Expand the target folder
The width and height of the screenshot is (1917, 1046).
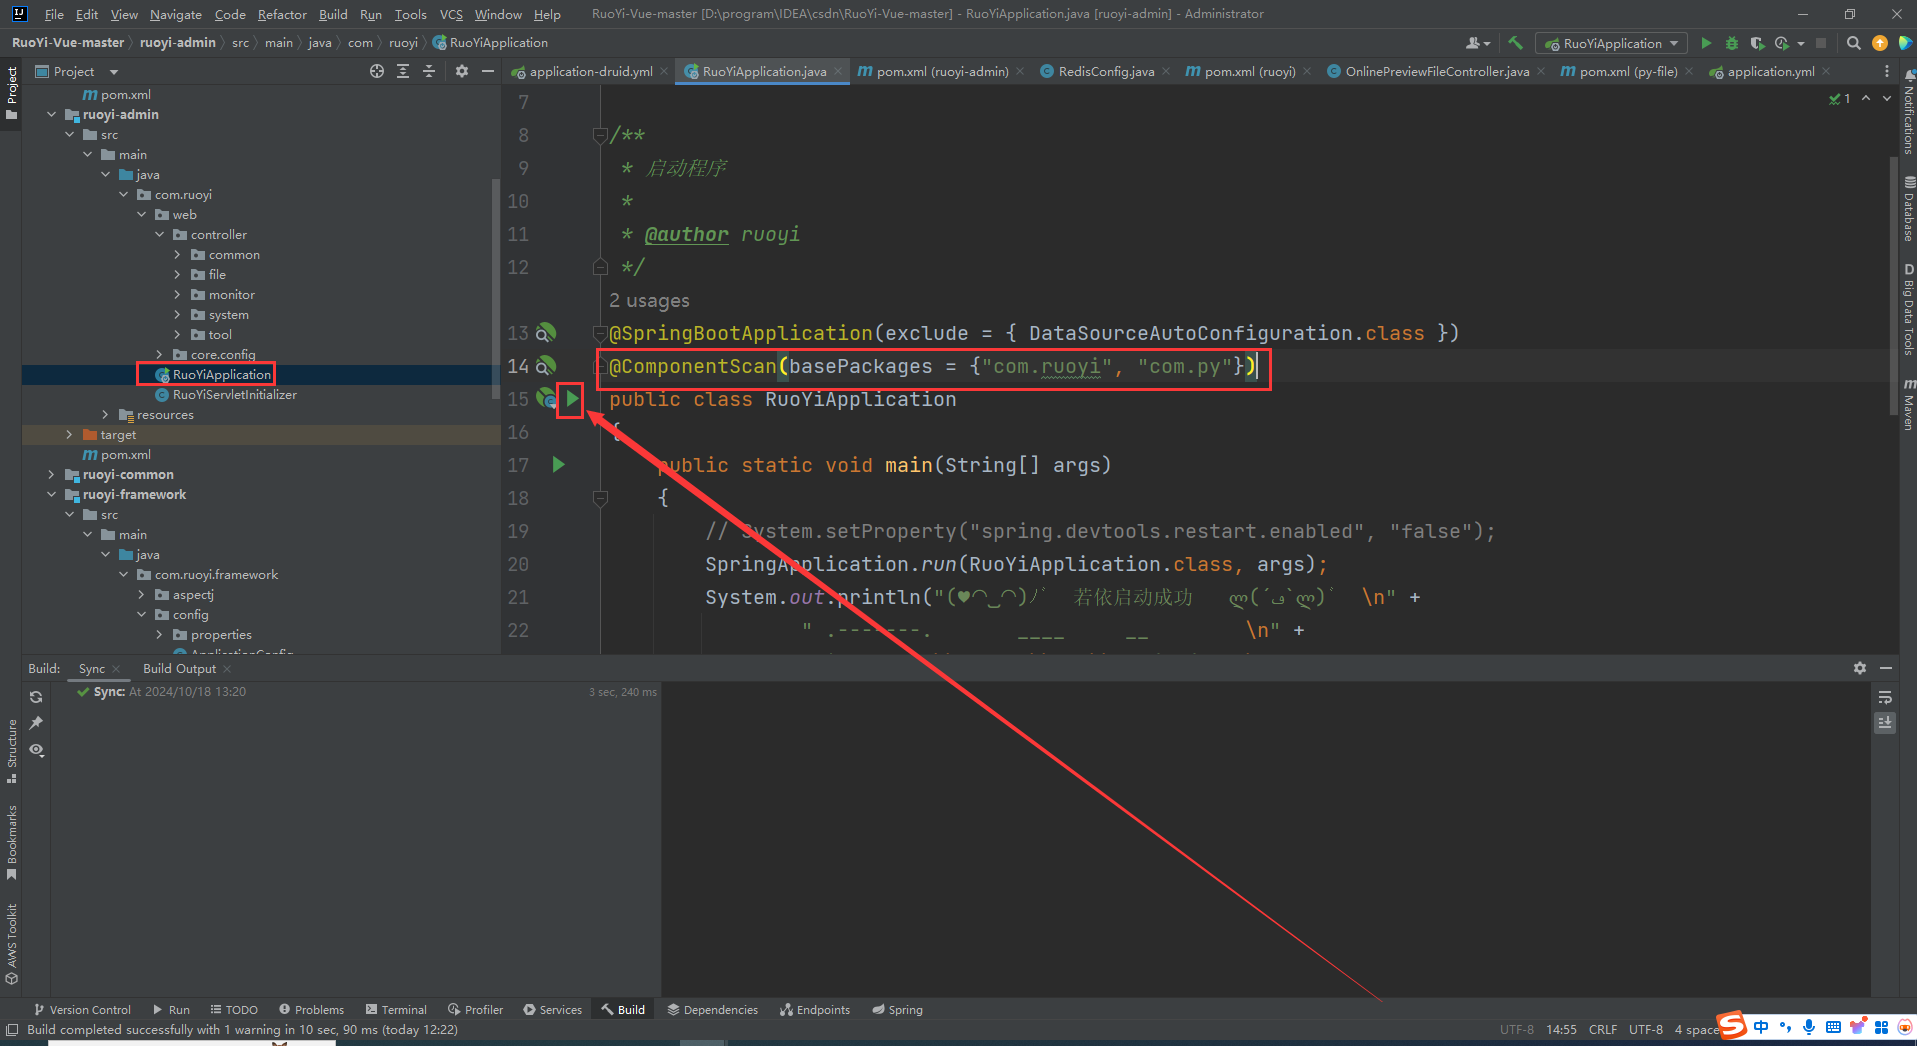[69, 434]
